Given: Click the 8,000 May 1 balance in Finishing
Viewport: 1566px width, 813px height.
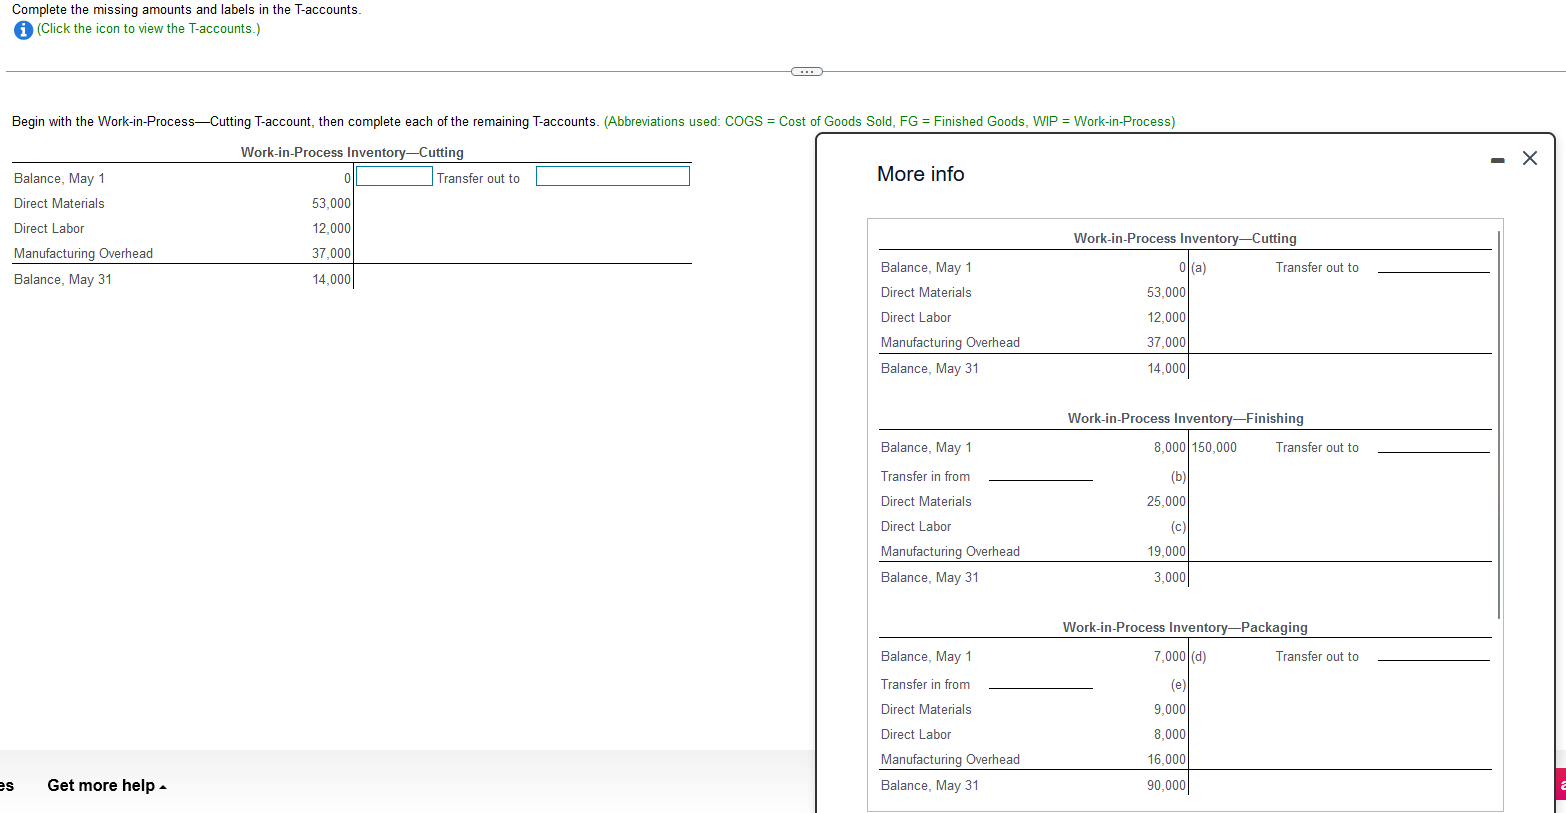Looking at the screenshot, I should click(1169, 448).
